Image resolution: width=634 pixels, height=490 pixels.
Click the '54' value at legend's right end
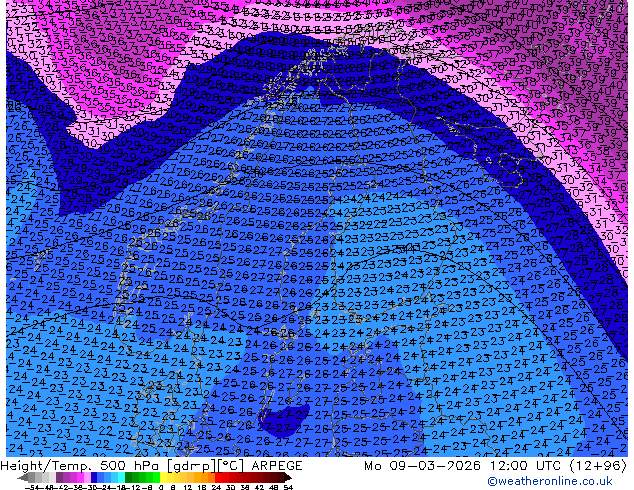[287, 488]
